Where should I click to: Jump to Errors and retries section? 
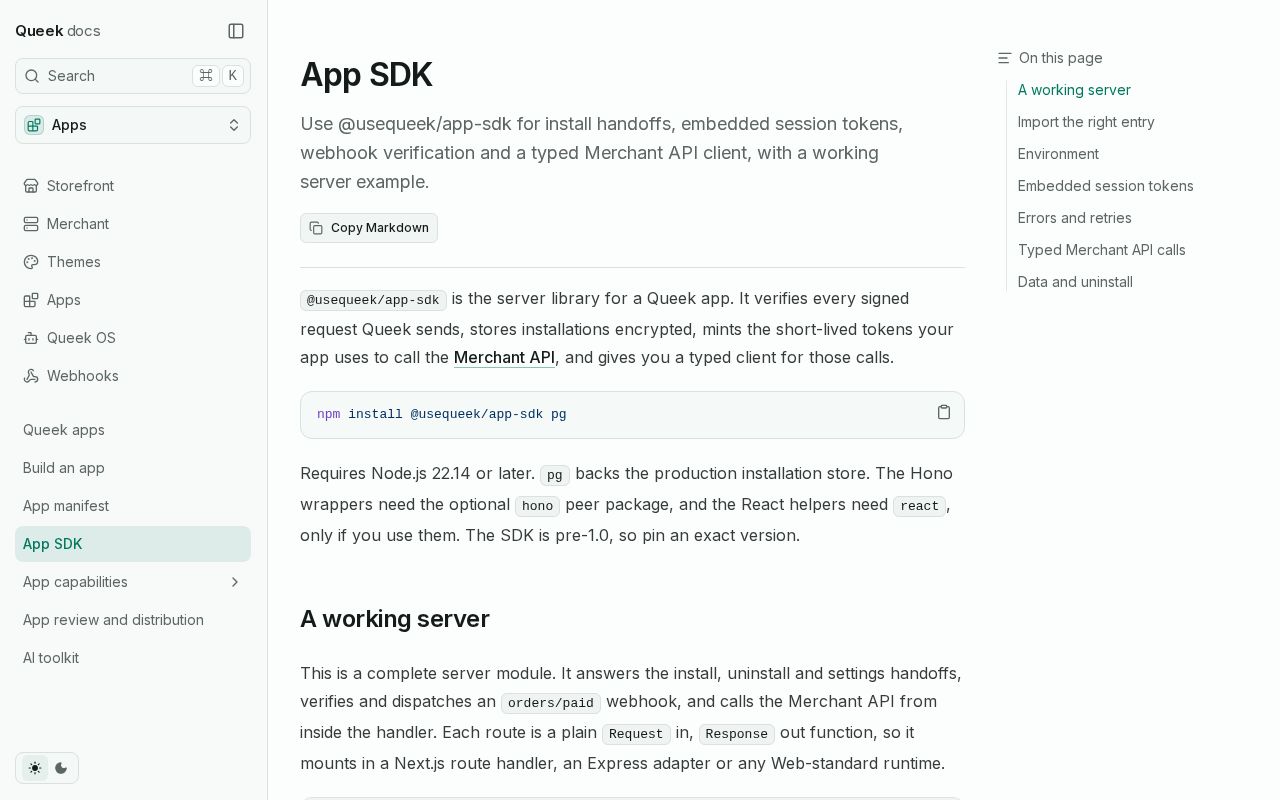pyautogui.click(x=1075, y=218)
